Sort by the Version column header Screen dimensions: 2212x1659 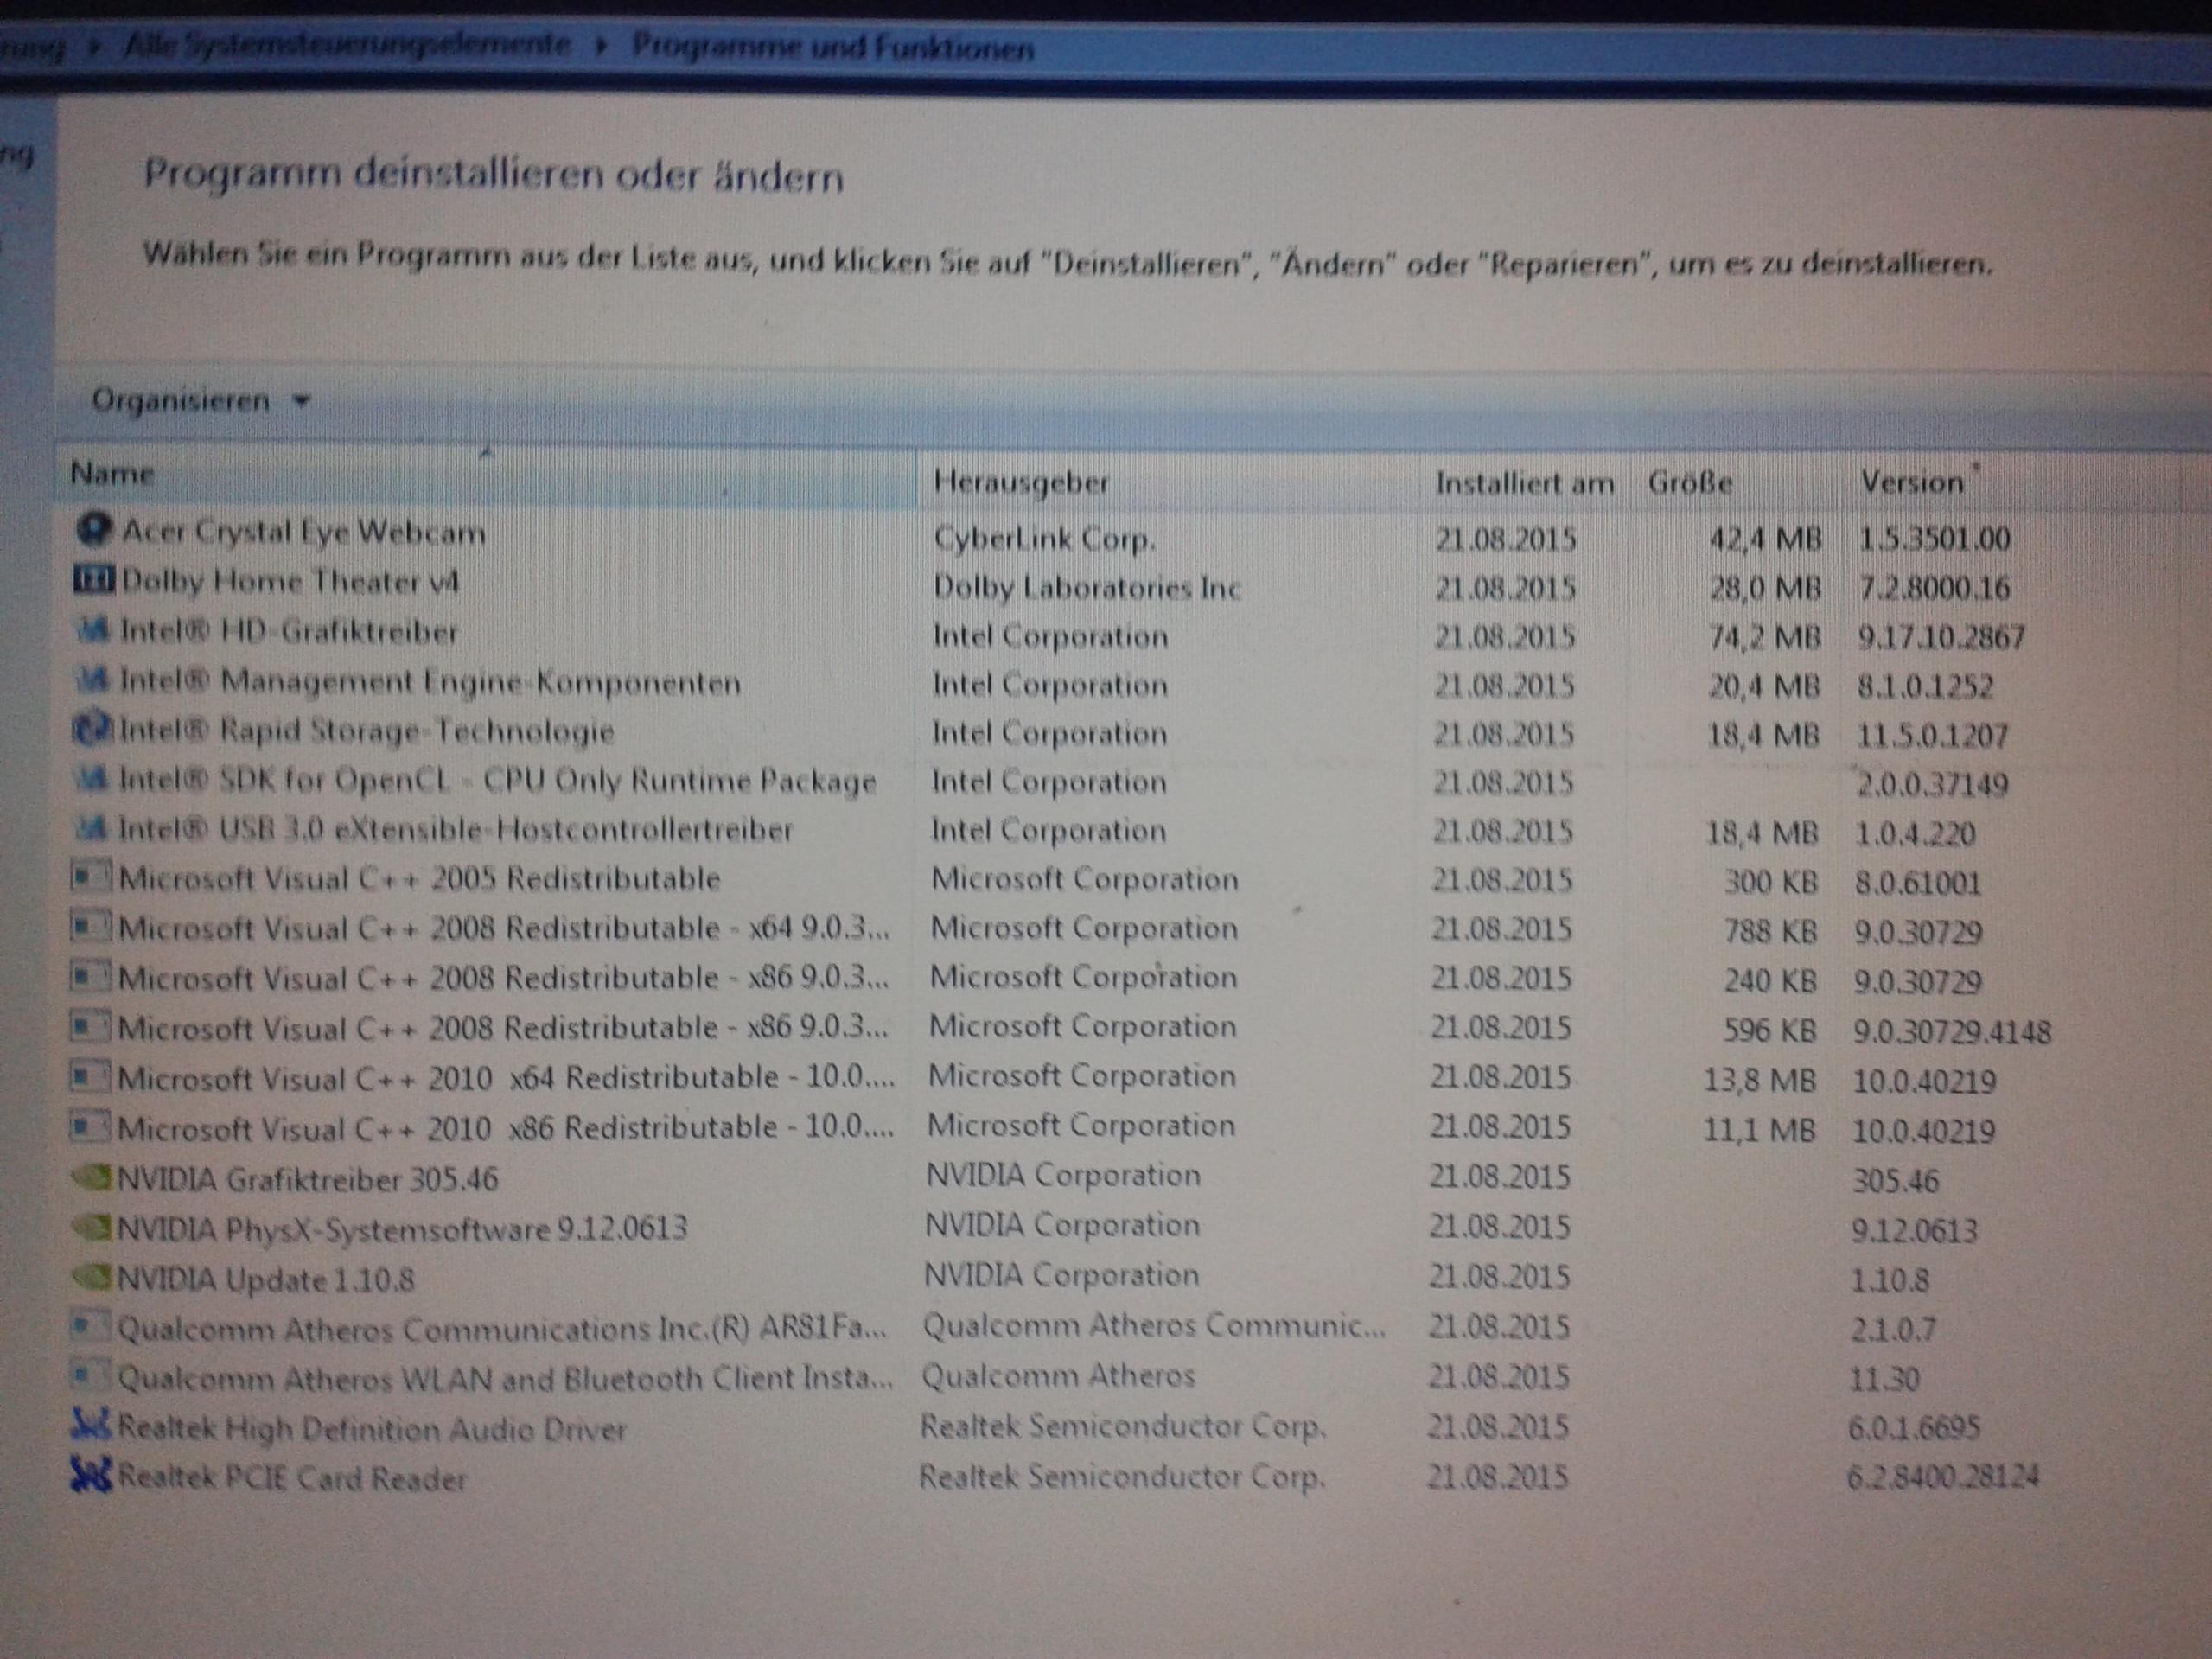[x=1911, y=483]
